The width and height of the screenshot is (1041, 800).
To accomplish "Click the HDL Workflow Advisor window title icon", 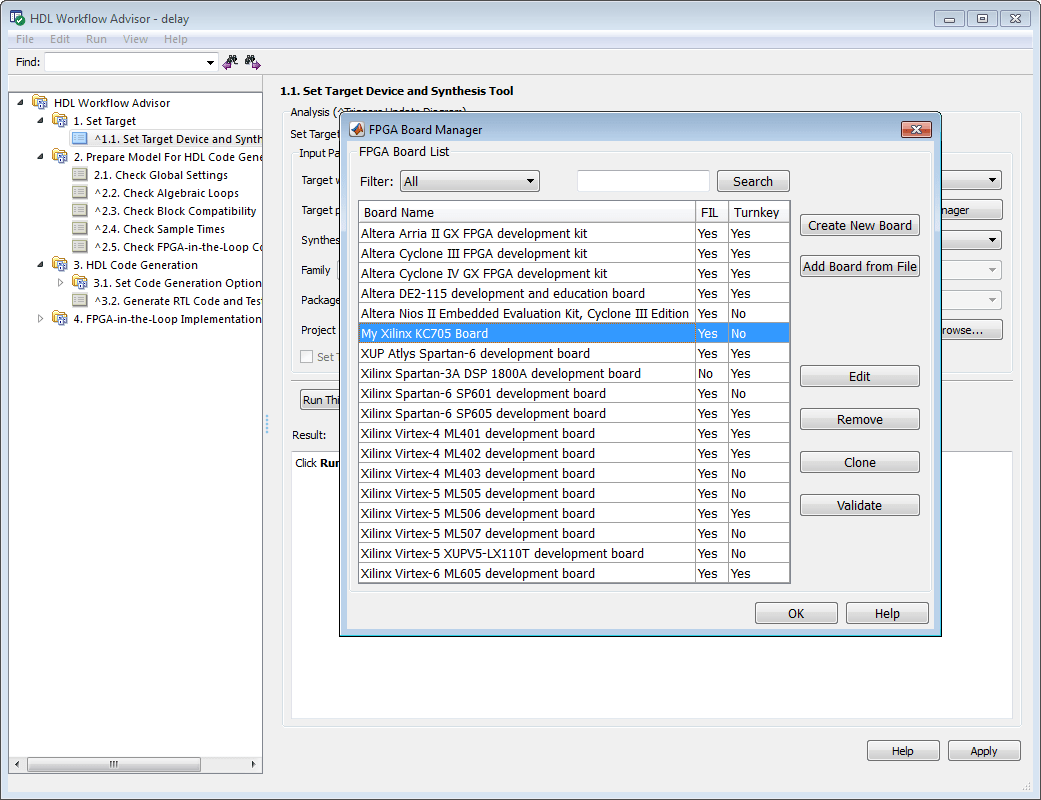I will [17, 18].
